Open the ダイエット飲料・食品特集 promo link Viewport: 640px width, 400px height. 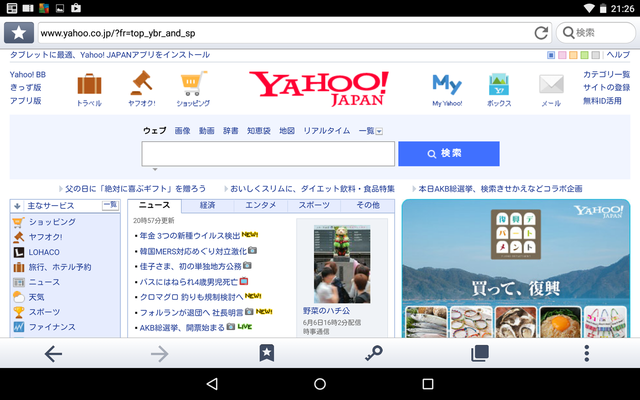click(x=312, y=189)
